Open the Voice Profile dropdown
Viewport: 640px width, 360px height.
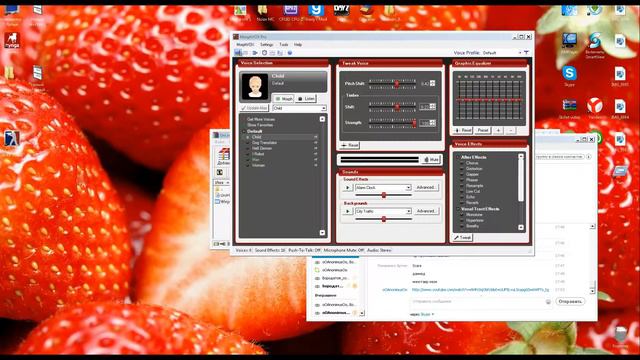pyautogui.click(x=502, y=53)
